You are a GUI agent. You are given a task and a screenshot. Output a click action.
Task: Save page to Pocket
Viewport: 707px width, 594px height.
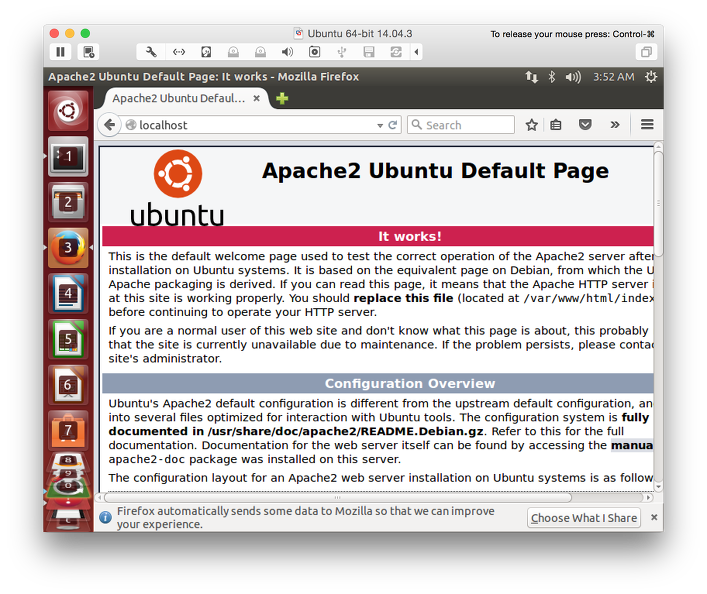click(x=585, y=124)
